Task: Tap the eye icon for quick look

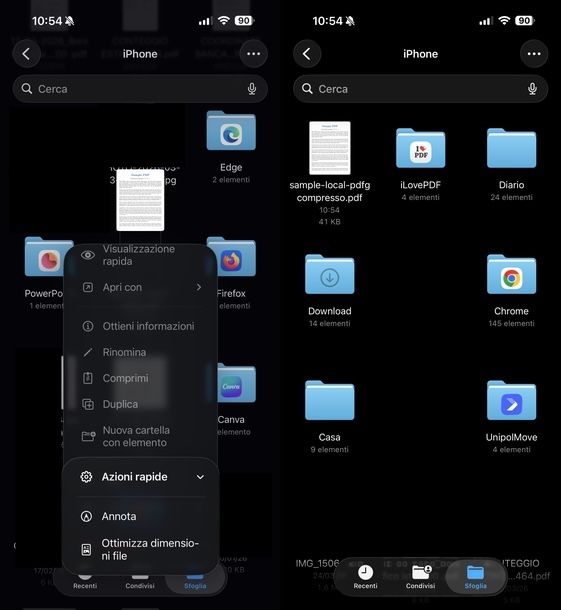Action: pyautogui.click(x=88, y=255)
